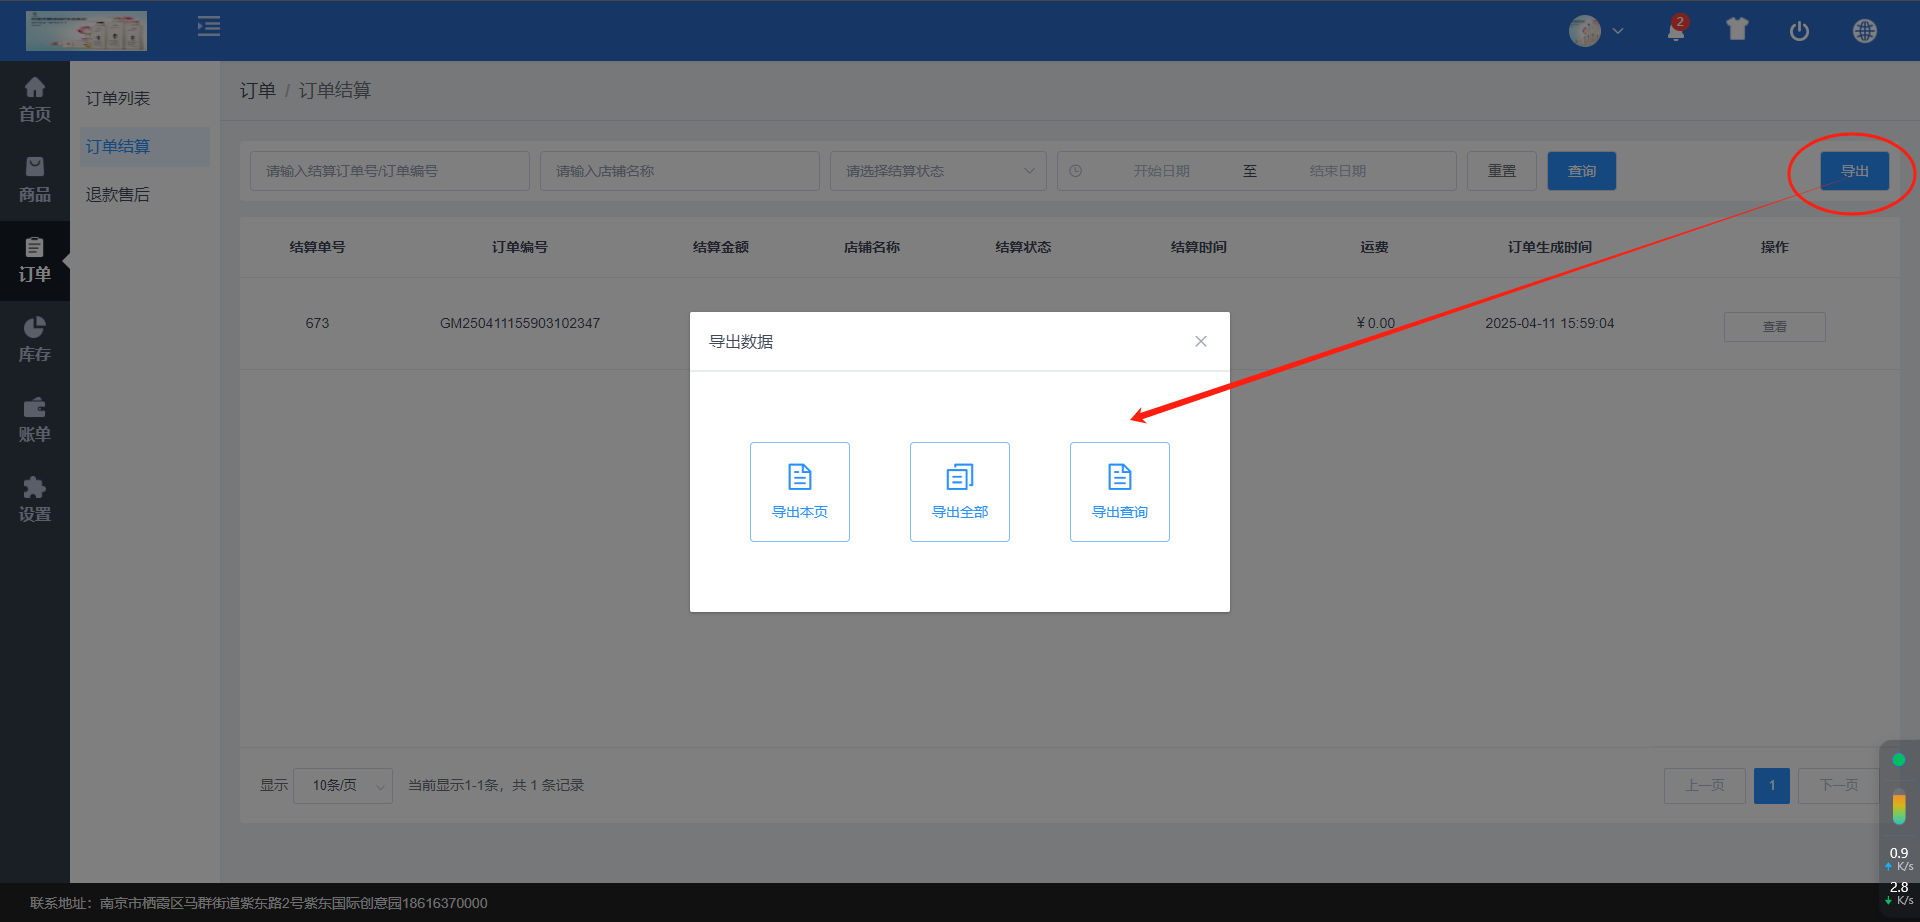Open the notification bell
1920x922 pixels.
pyautogui.click(x=1676, y=31)
